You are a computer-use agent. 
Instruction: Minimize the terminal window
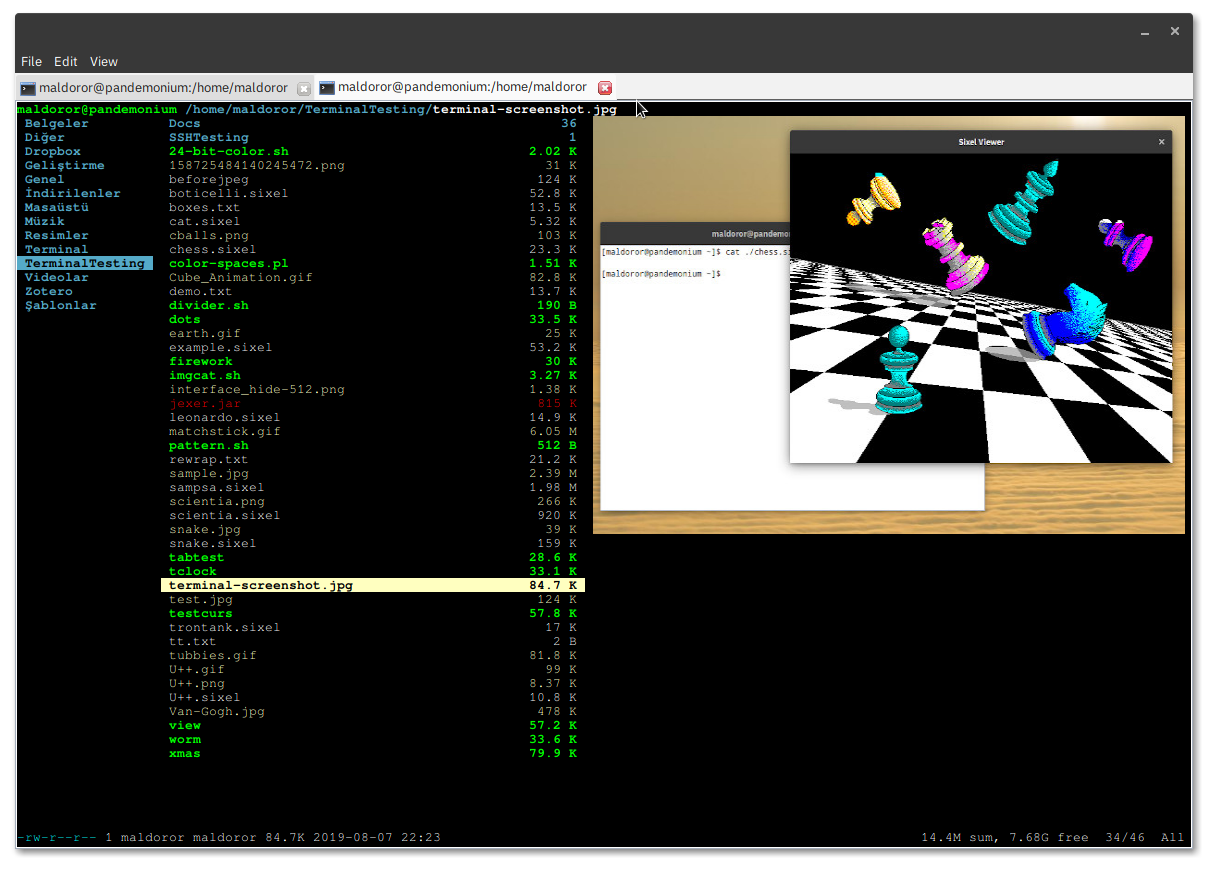[x=1145, y=32]
